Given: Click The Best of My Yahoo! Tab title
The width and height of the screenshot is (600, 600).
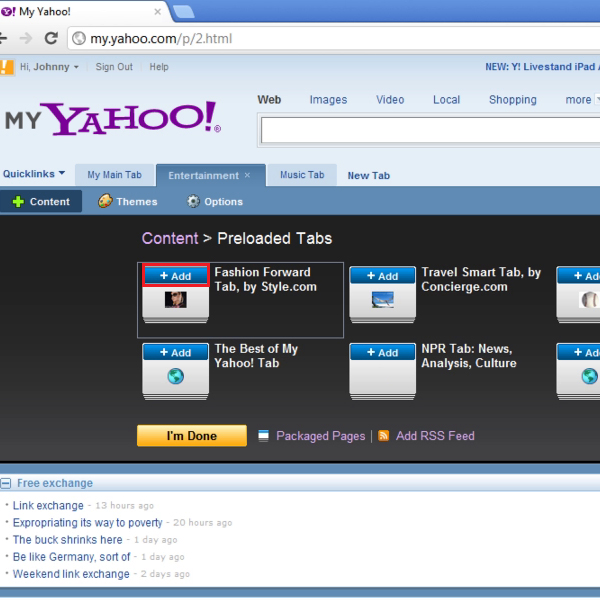Looking at the screenshot, I should pos(256,356).
